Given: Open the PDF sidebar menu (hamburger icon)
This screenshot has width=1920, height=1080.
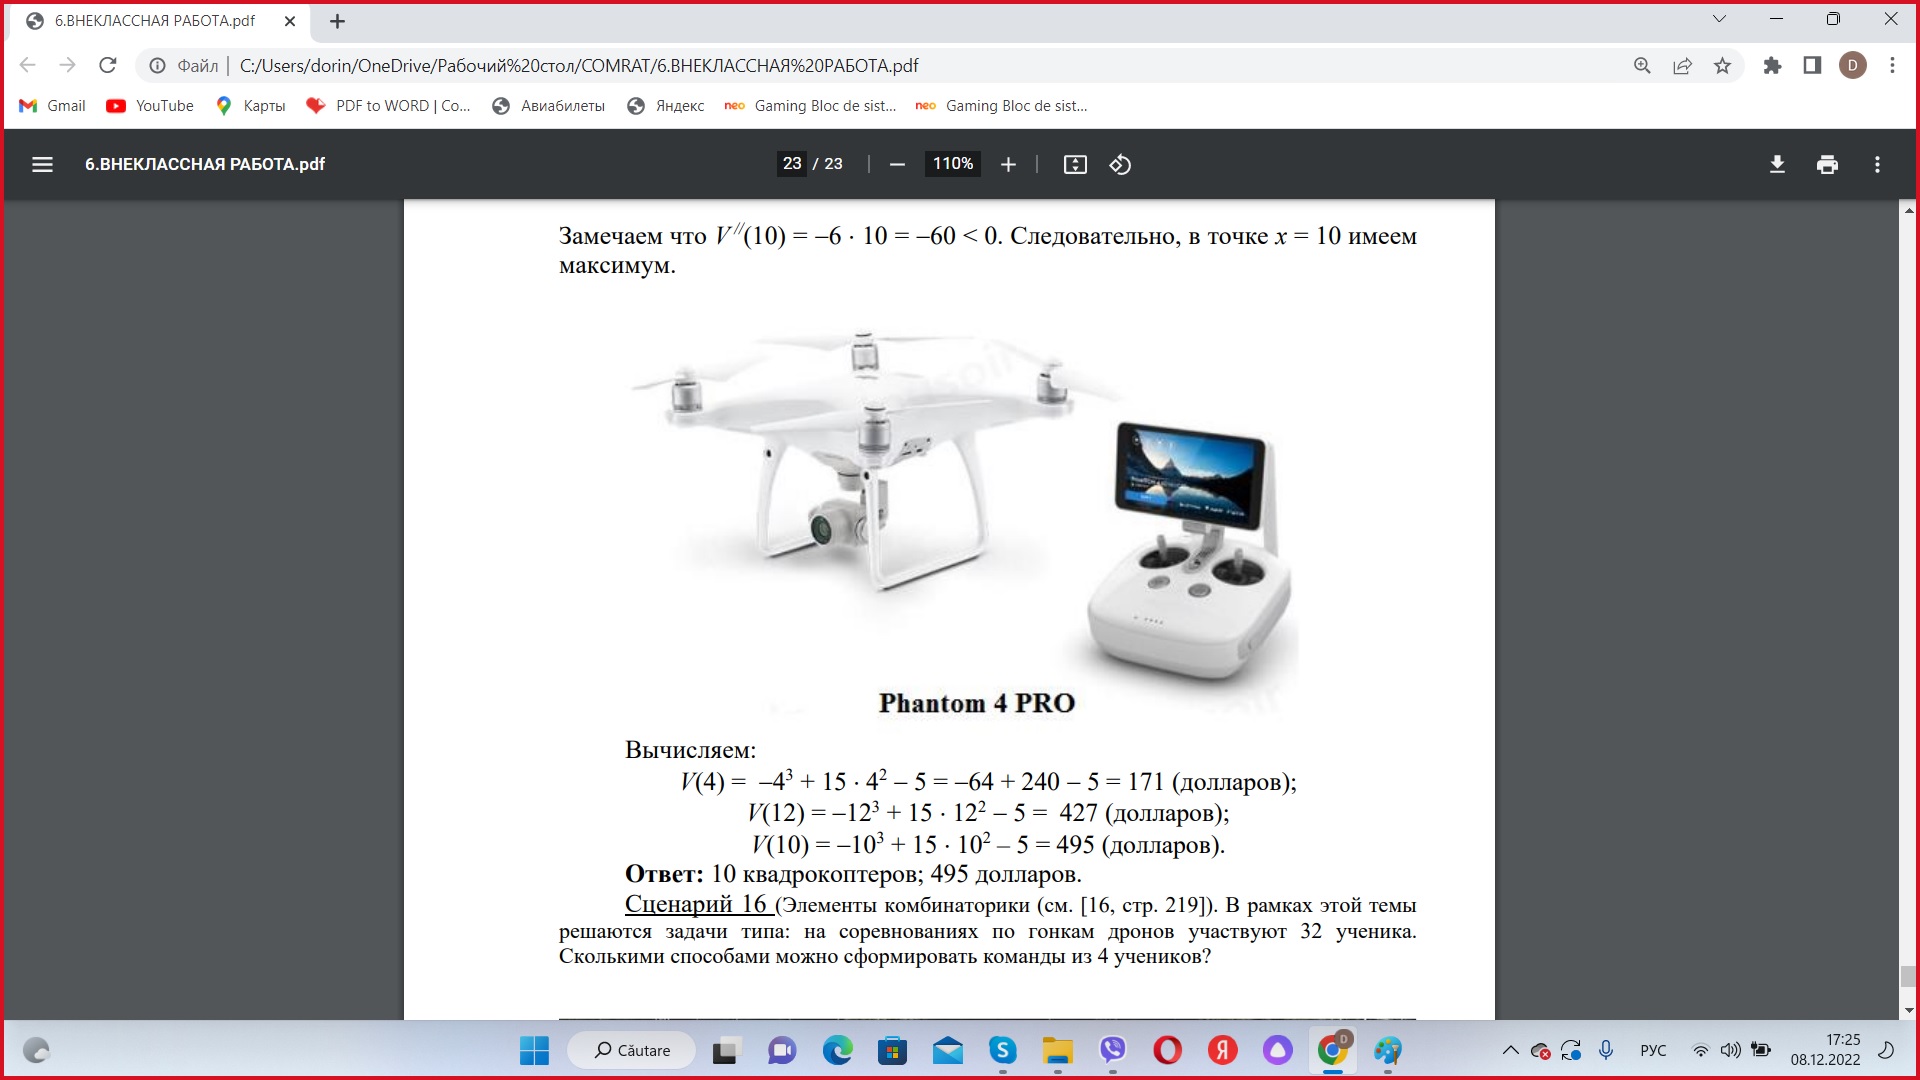Looking at the screenshot, I should [42, 165].
